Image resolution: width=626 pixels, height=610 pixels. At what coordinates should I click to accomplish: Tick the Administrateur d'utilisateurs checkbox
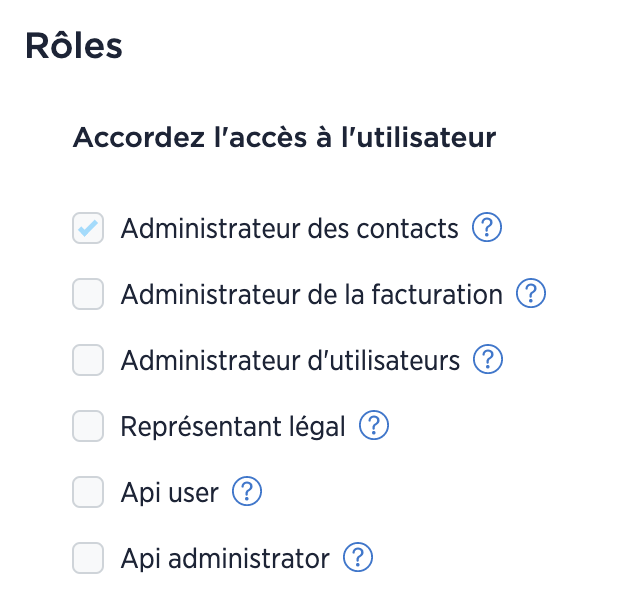pos(88,360)
